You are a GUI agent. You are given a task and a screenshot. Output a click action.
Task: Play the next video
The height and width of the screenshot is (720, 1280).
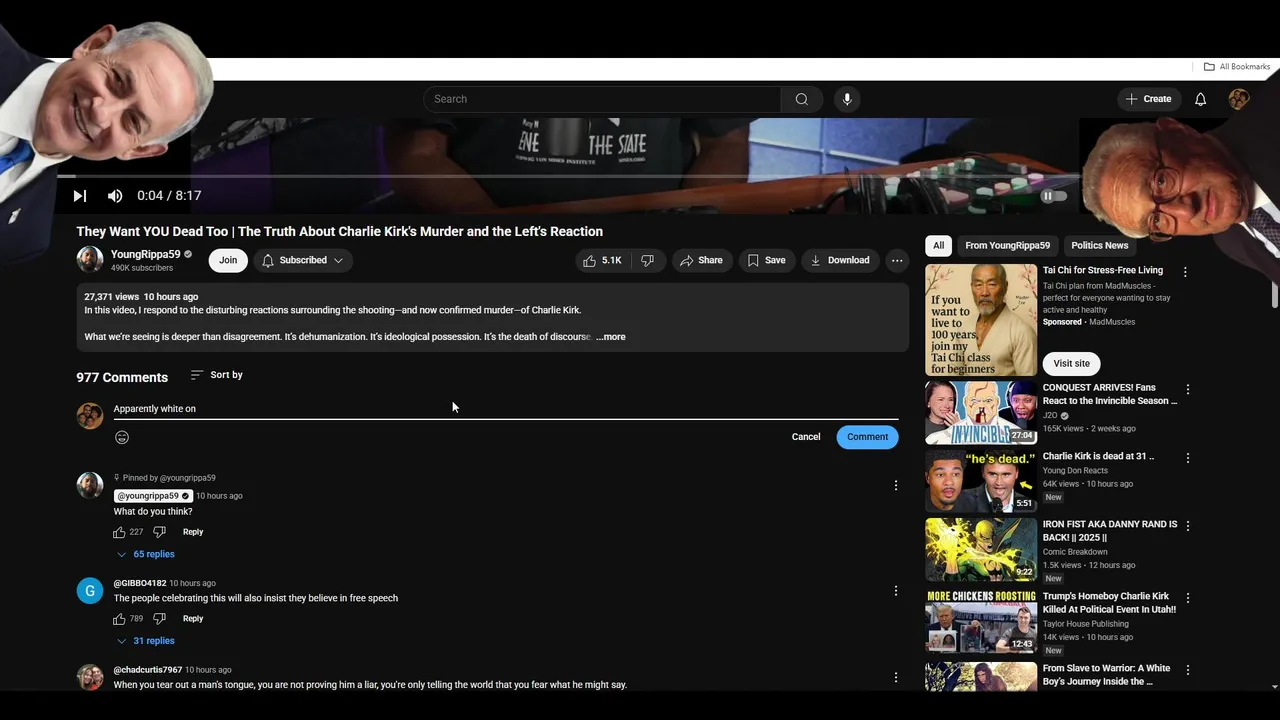80,196
